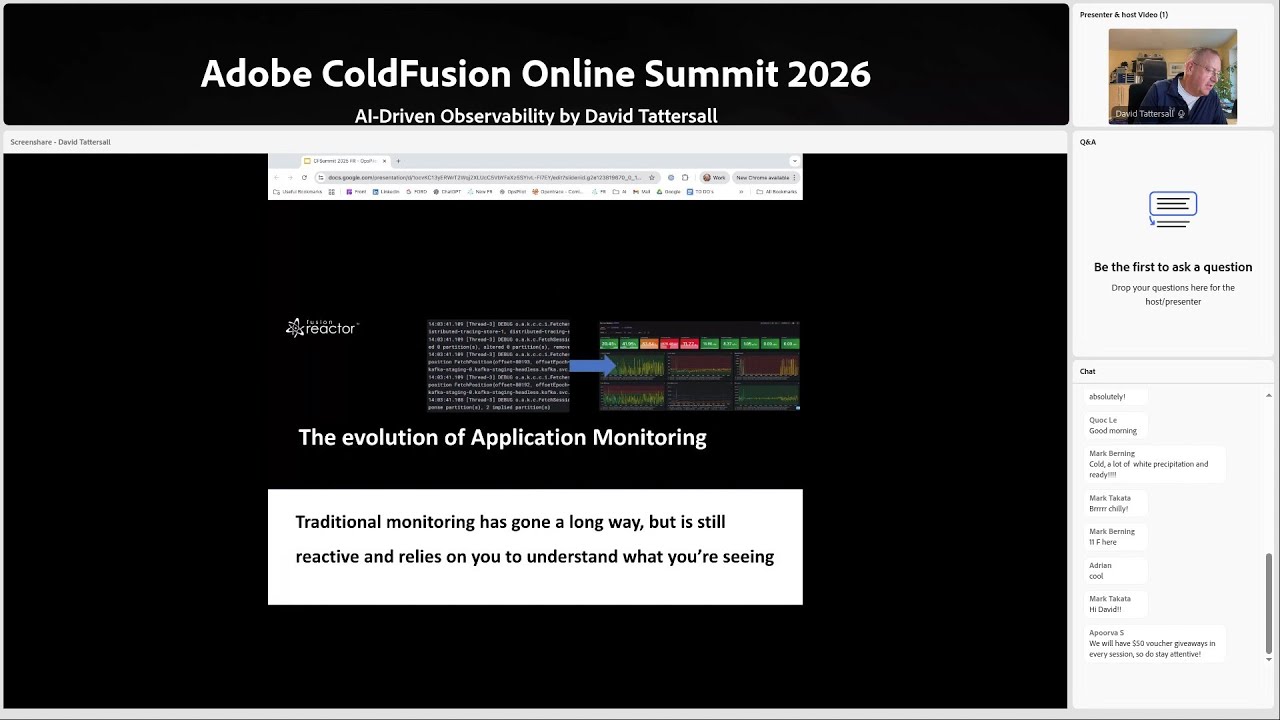Open the tab search dropdown in shared browser
Screen dimensions: 1280x720
point(794,161)
